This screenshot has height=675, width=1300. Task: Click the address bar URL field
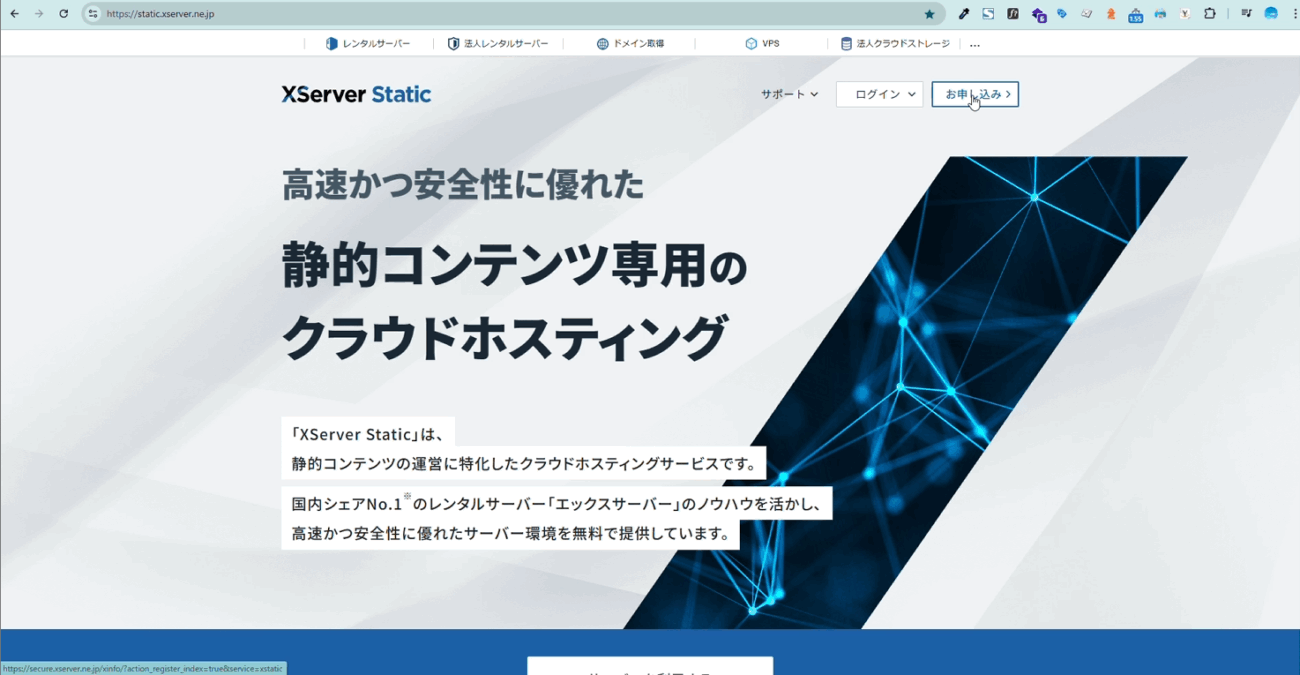click(500, 14)
